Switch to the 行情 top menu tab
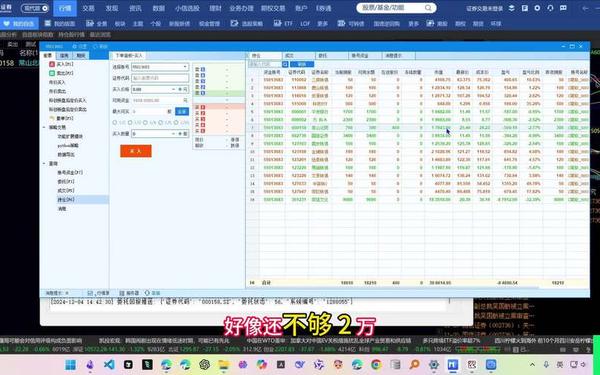 tap(65, 8)
